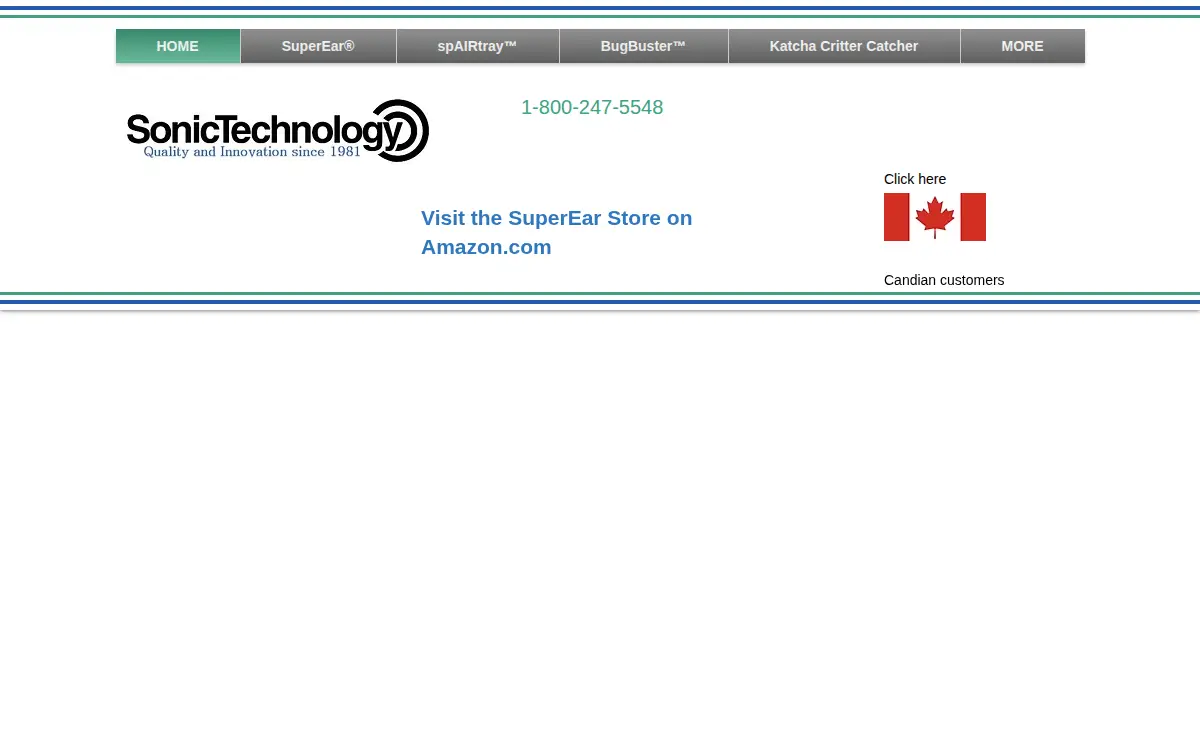Click the Canadian flag image
Image resolution: width=1200 pixels, height=750 pixels.
(935, 217)
